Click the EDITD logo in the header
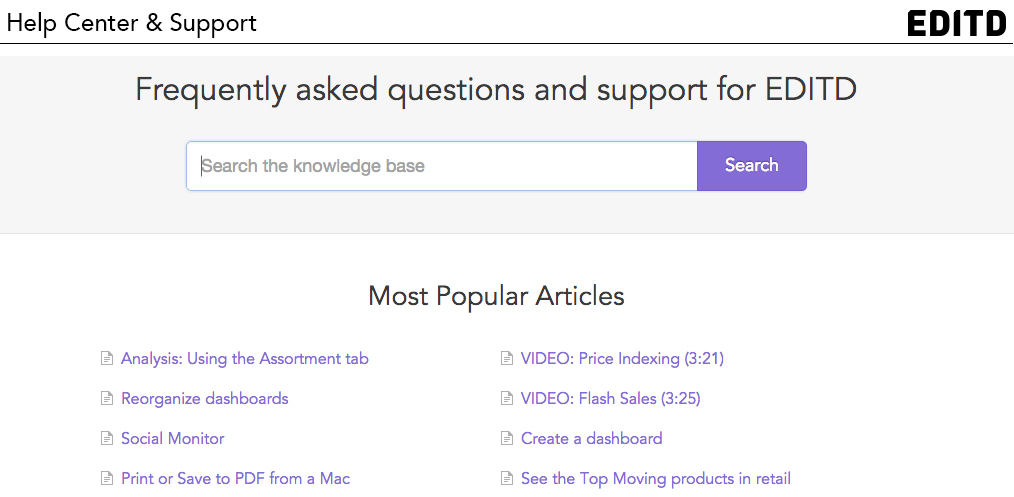The width and height of the screenshot is (1014, 497). [957, 23]
